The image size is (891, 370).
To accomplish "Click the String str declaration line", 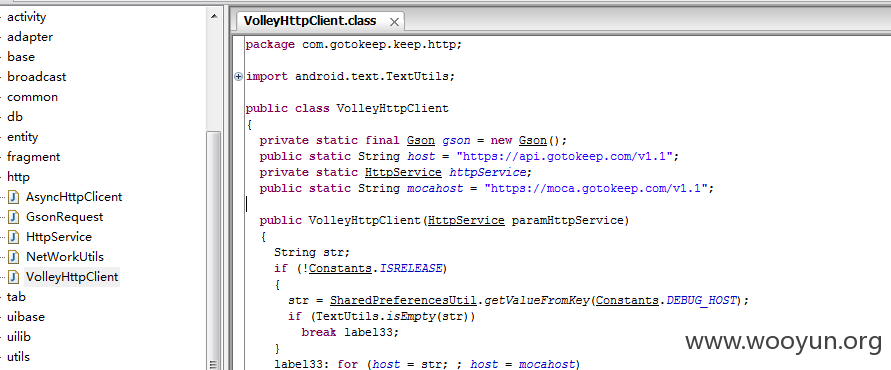I will (x=313, y=252).
